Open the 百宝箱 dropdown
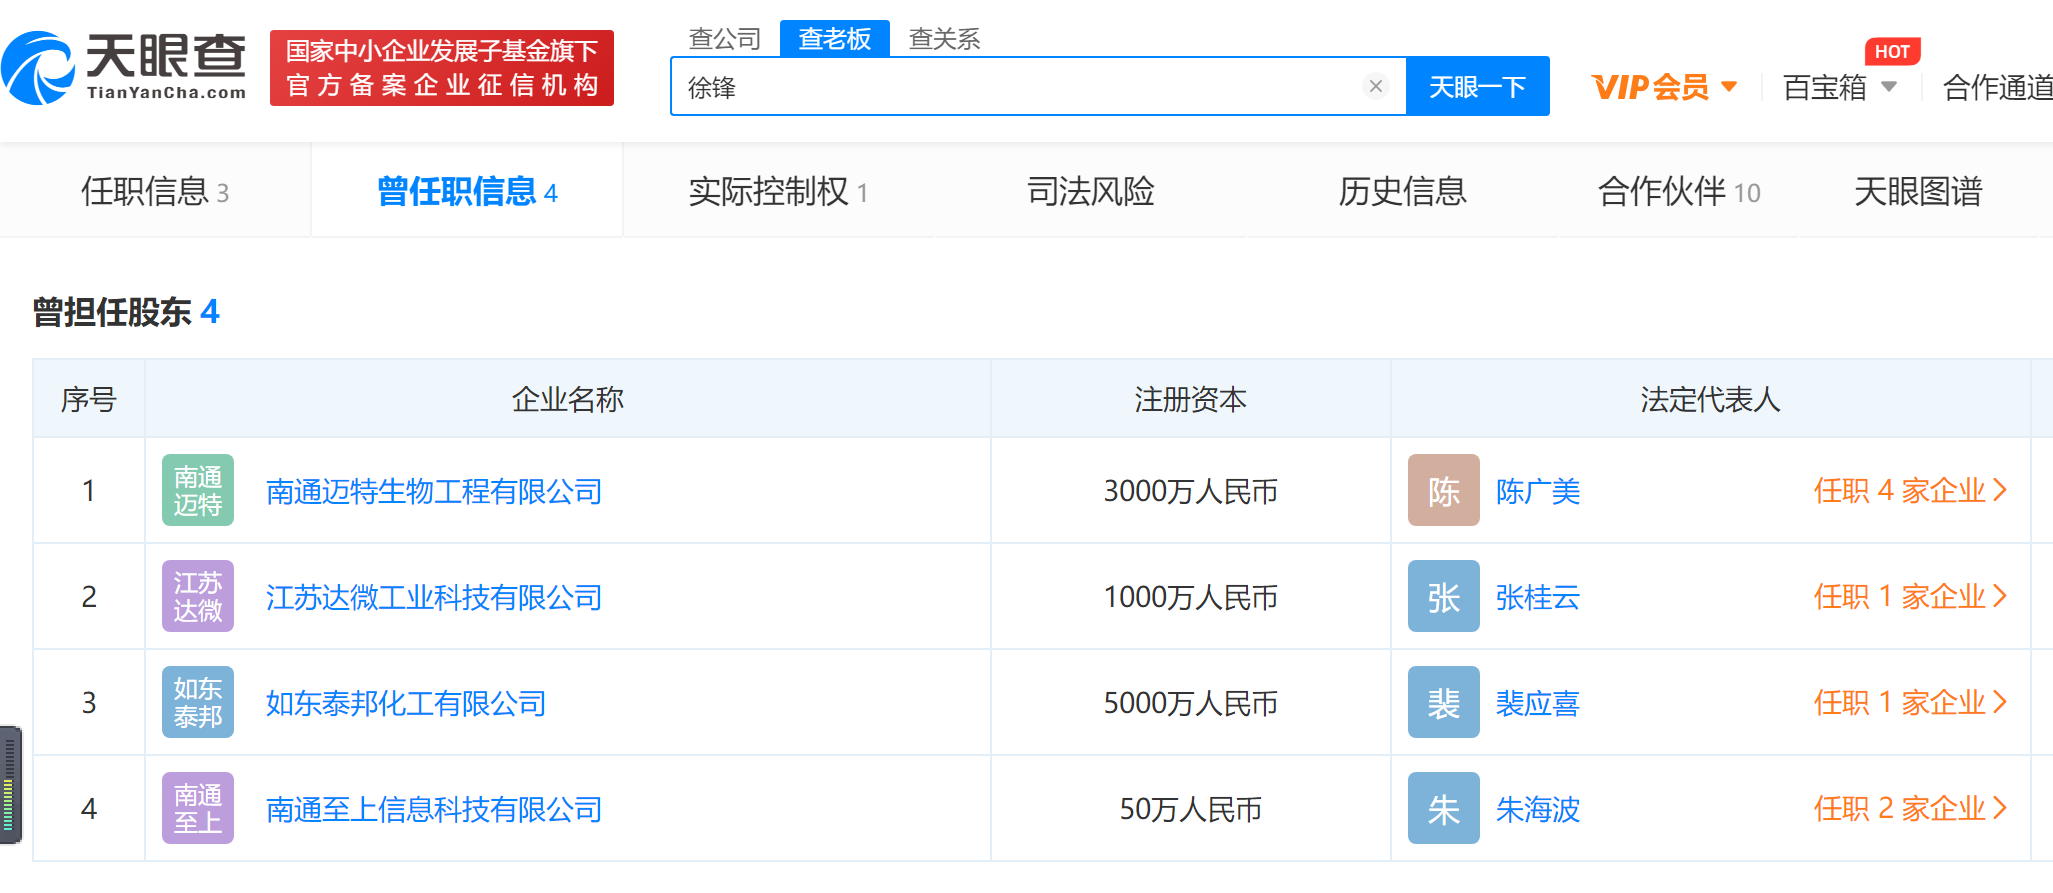 [1839, 88]
